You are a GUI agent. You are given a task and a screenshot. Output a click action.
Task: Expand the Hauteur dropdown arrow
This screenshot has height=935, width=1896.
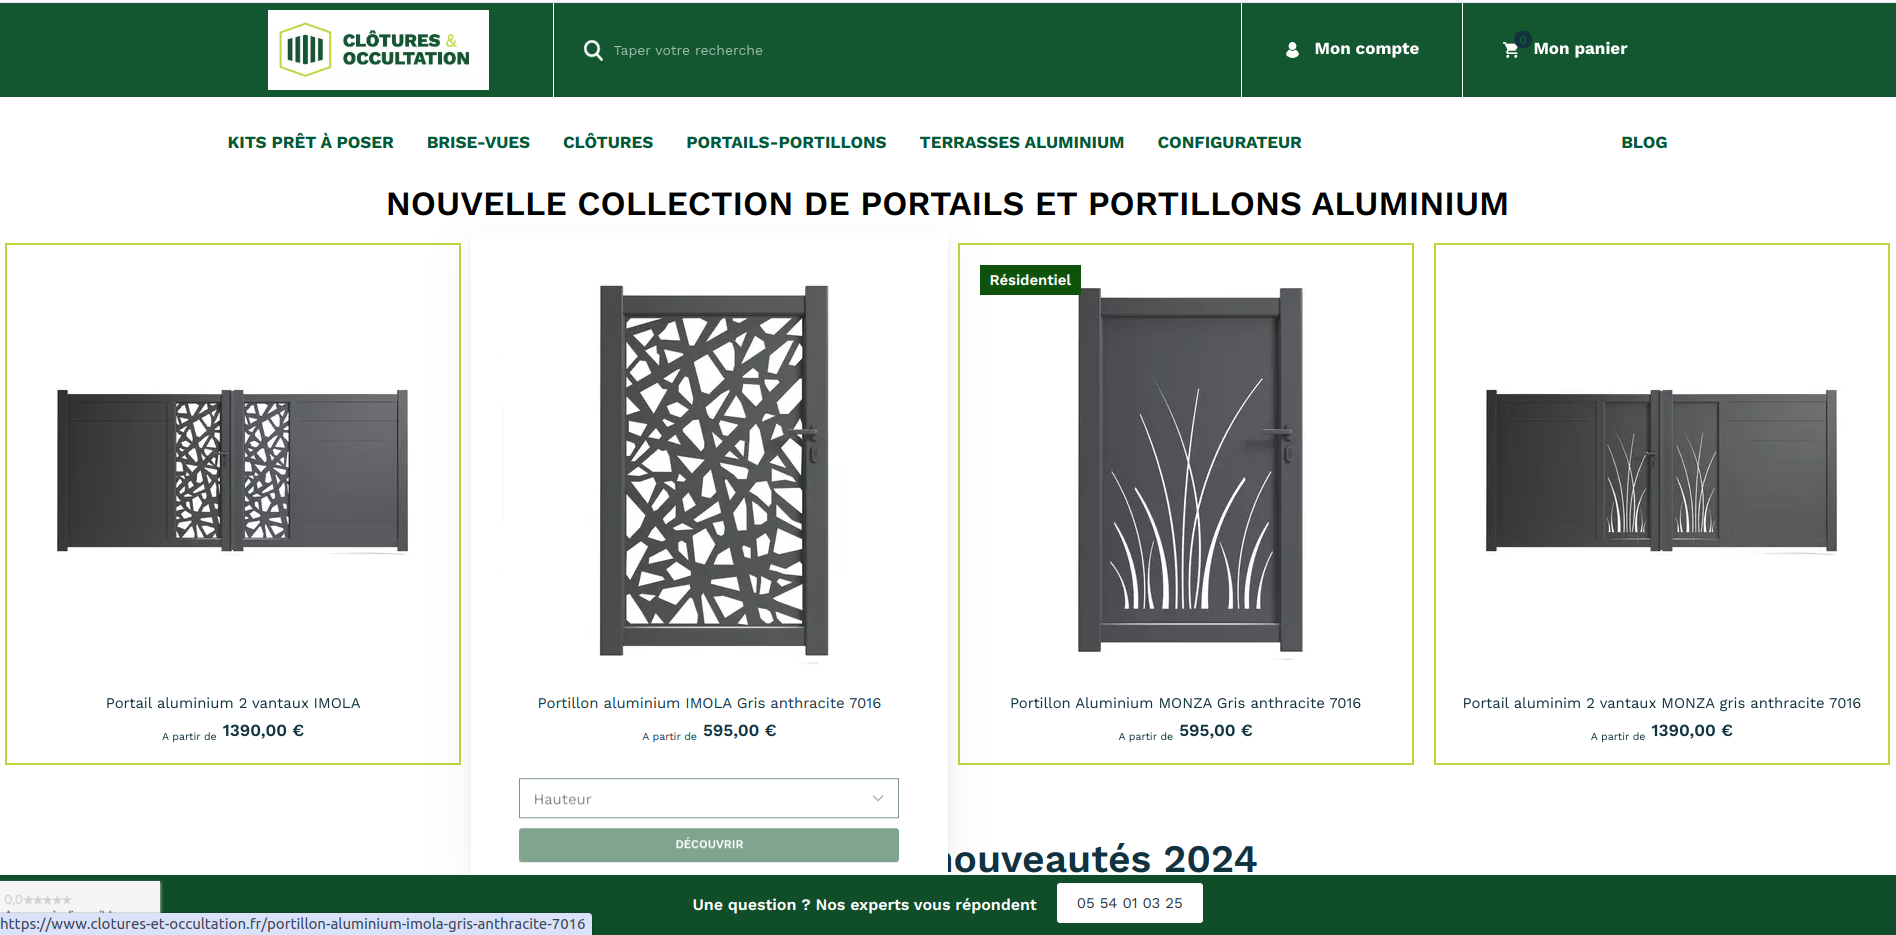click(x=877, y=798)
